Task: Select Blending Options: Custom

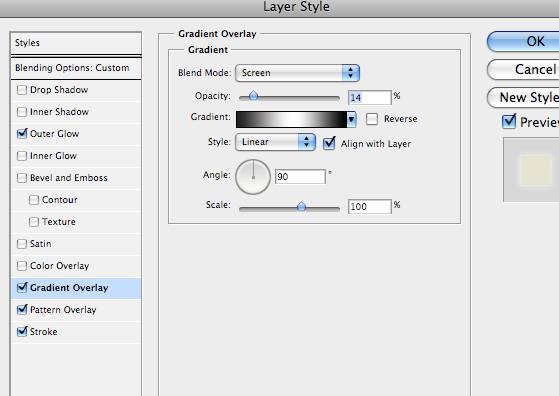Action: (x=76, y=68)
